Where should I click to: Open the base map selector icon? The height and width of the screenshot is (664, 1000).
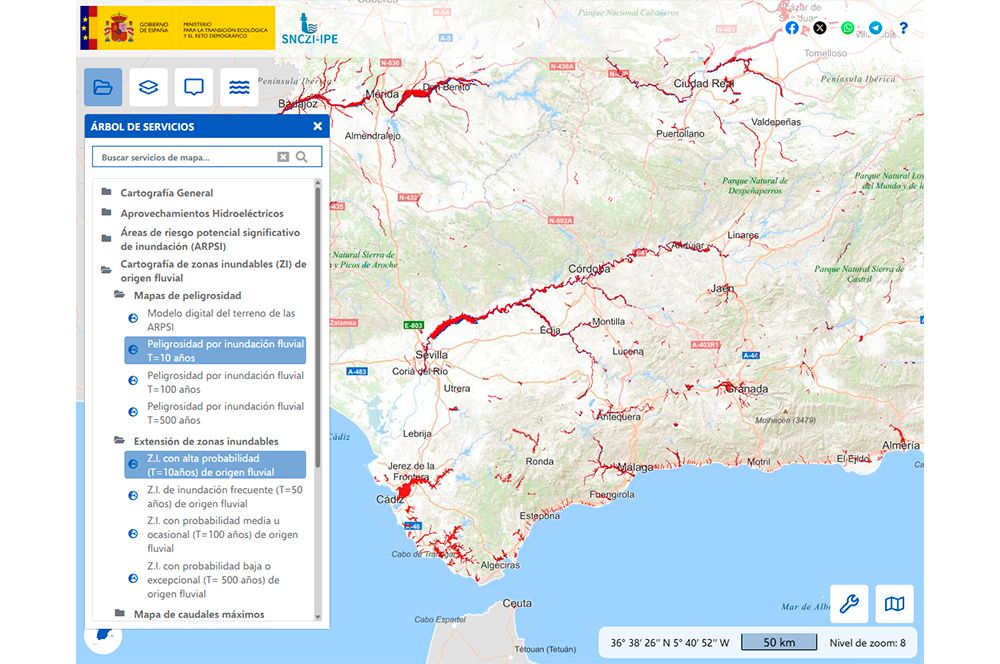click(x=893, y=603)
